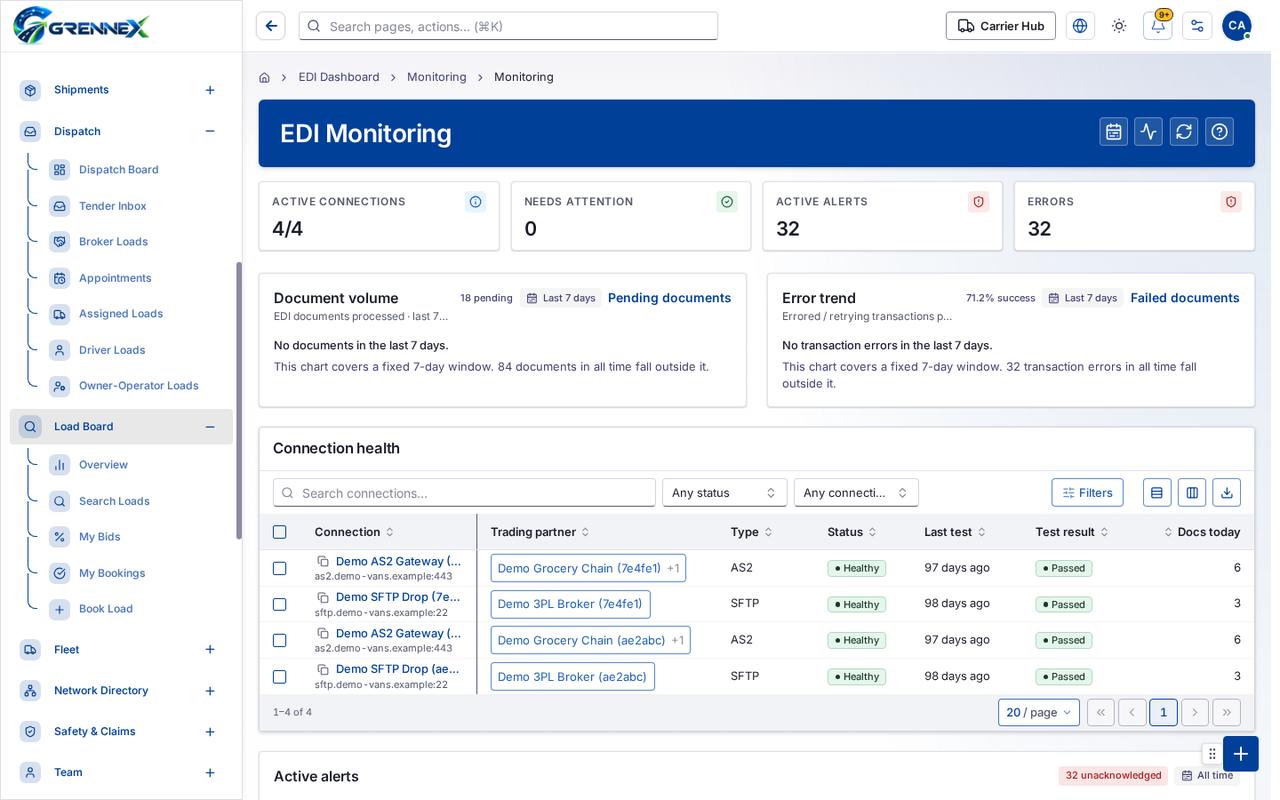
Task: Click the activity pulse icon in header
Action: point(1148,132)
